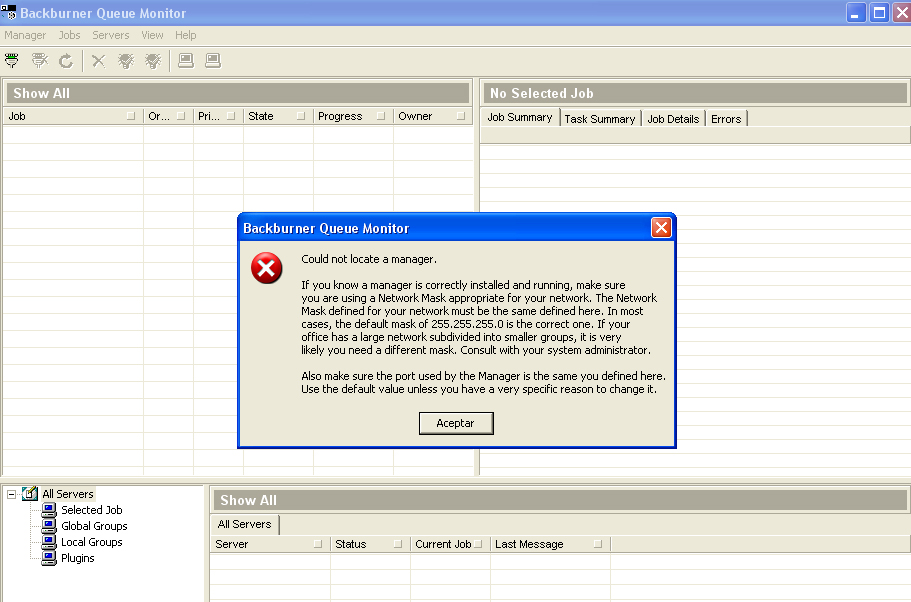Collapse the All Servers tree node
This screenshot has height=602, width=911.
[12, 494]
